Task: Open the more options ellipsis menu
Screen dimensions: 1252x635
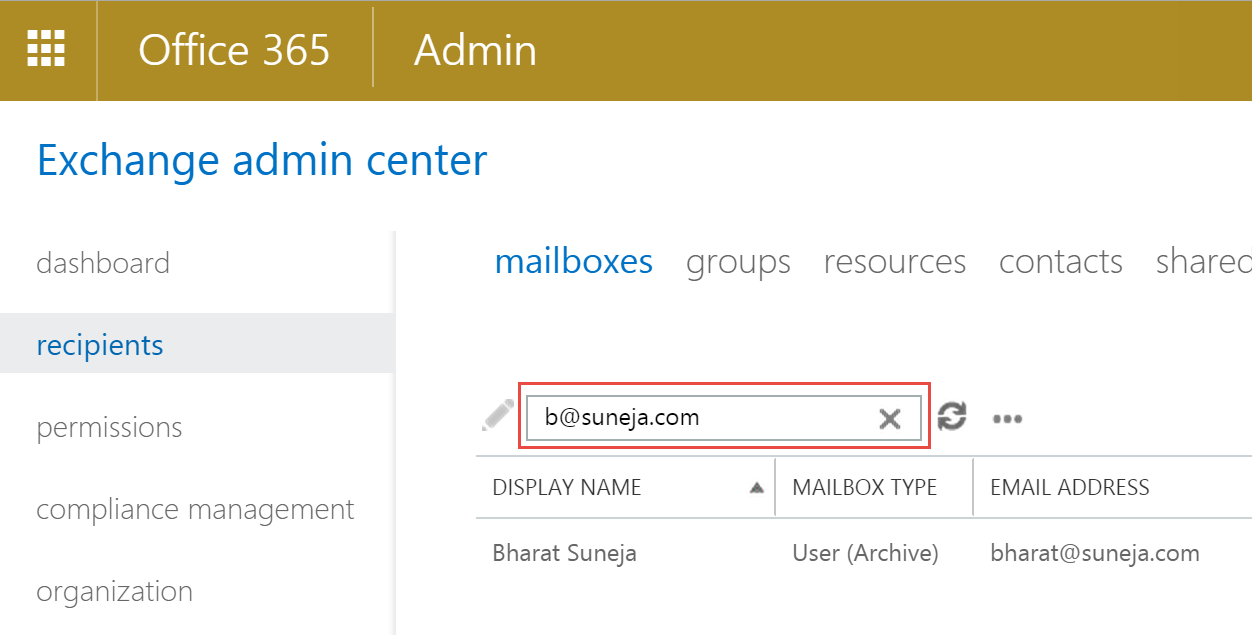Action: (x=1008, y=418)
